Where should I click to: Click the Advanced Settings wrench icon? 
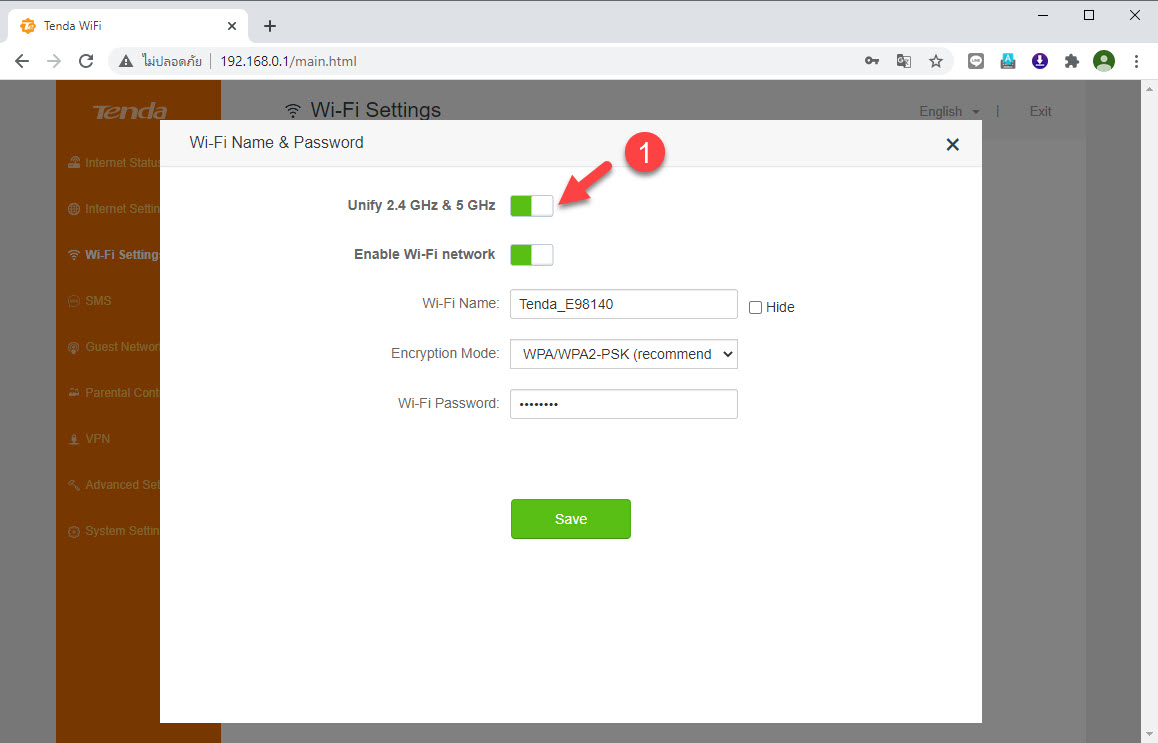74,485
